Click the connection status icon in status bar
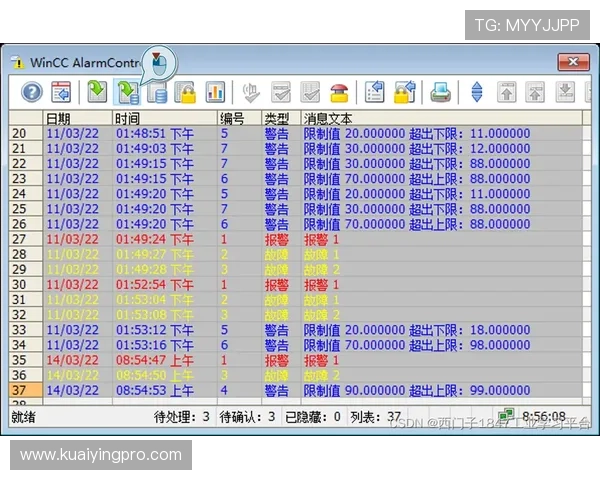 [506, 415]
